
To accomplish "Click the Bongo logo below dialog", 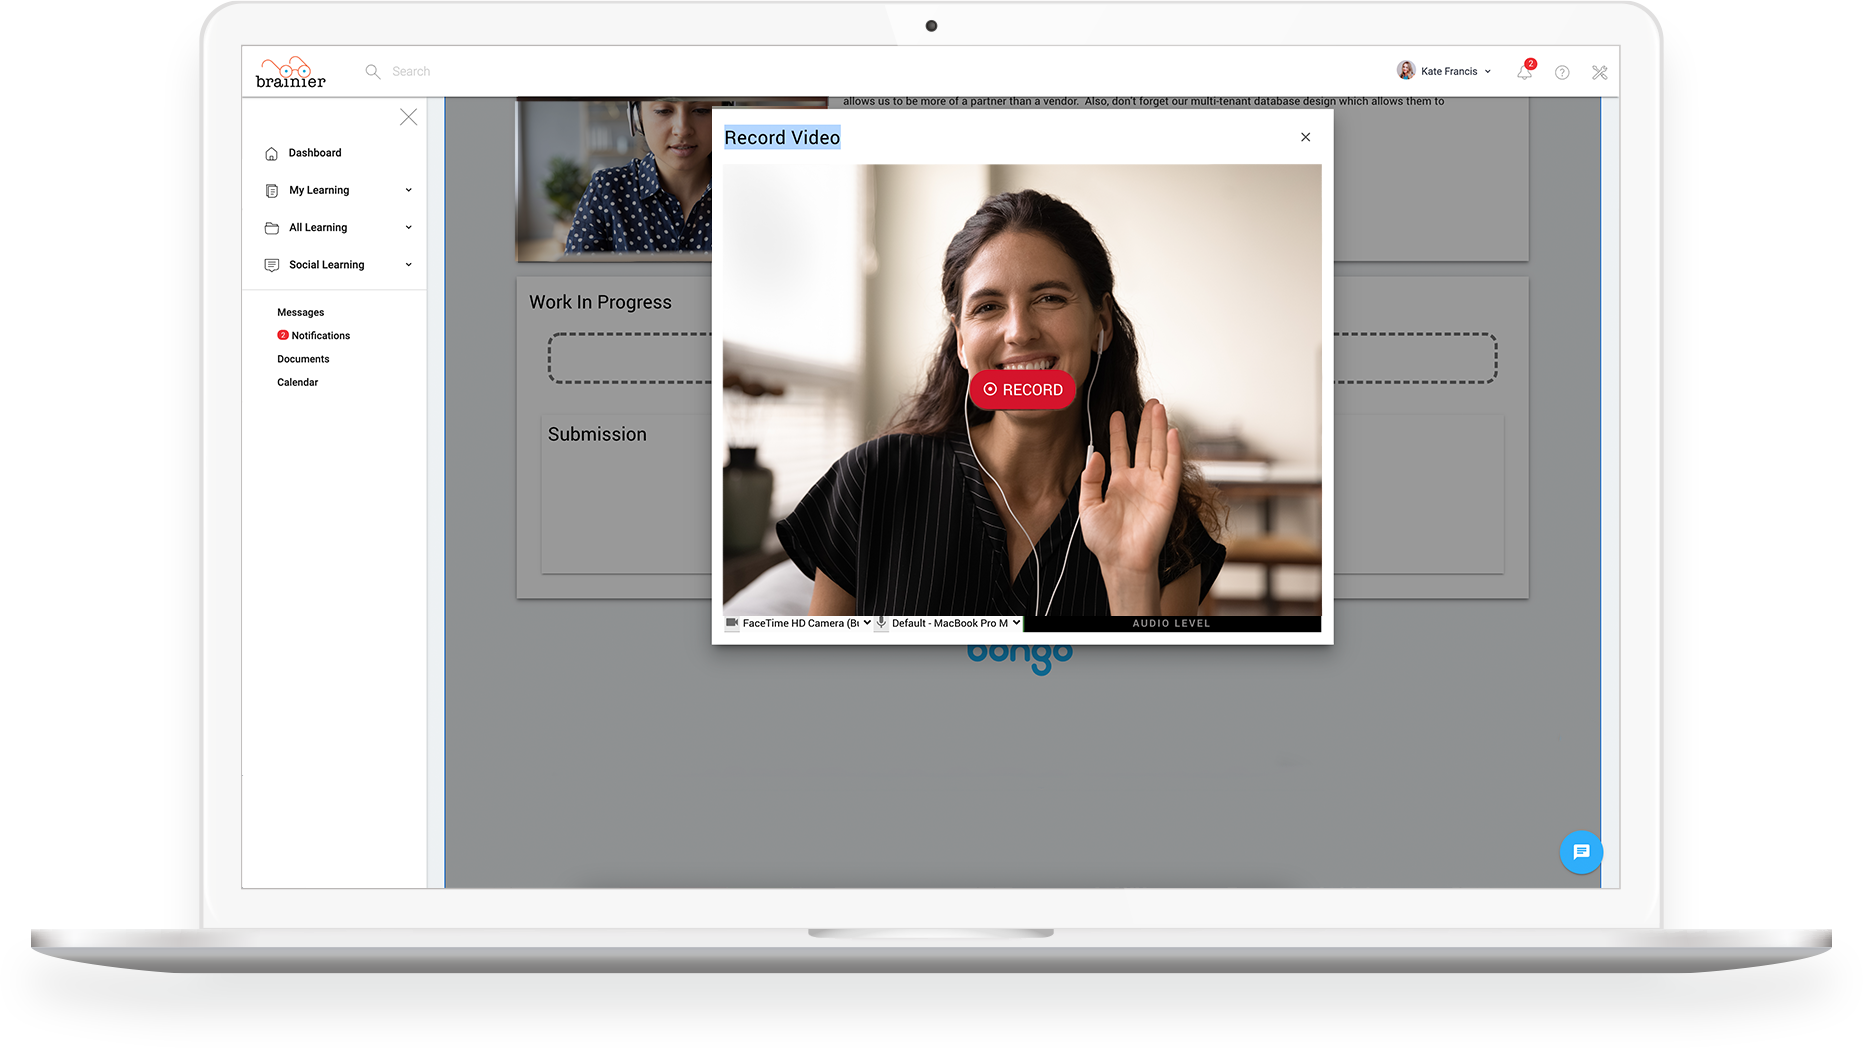I will coord(1020,659).
